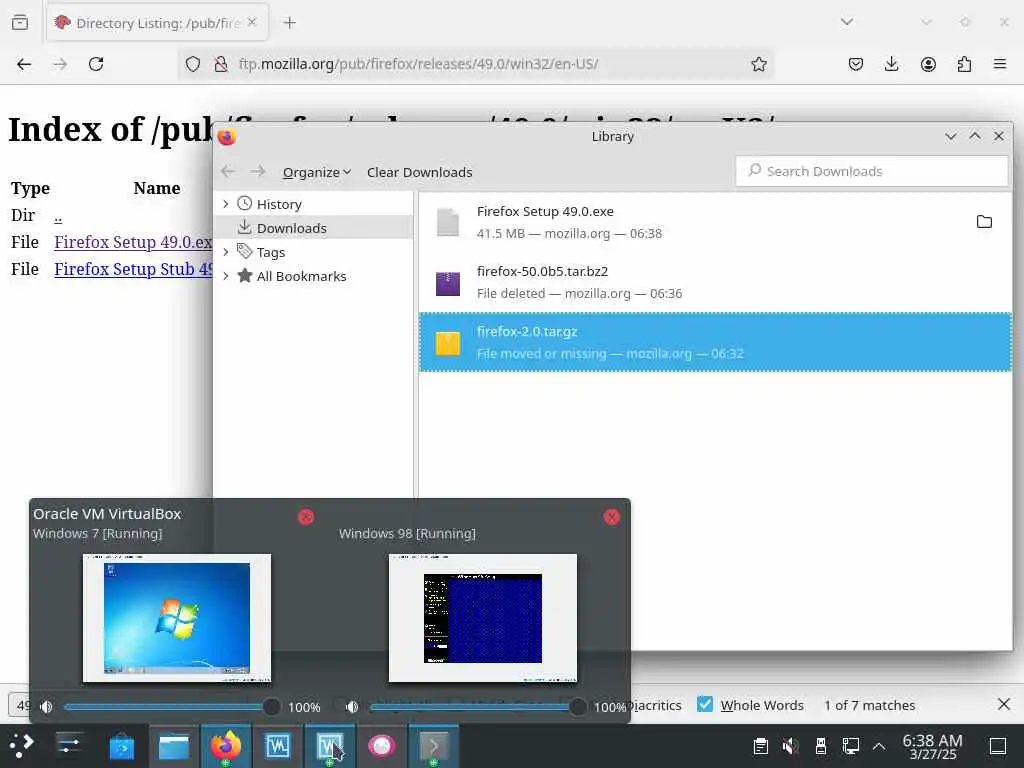The width and height of the screenshot is (1024, 768).
Task: Toggle the Whole Words checkbox
Action: [705, 705]
